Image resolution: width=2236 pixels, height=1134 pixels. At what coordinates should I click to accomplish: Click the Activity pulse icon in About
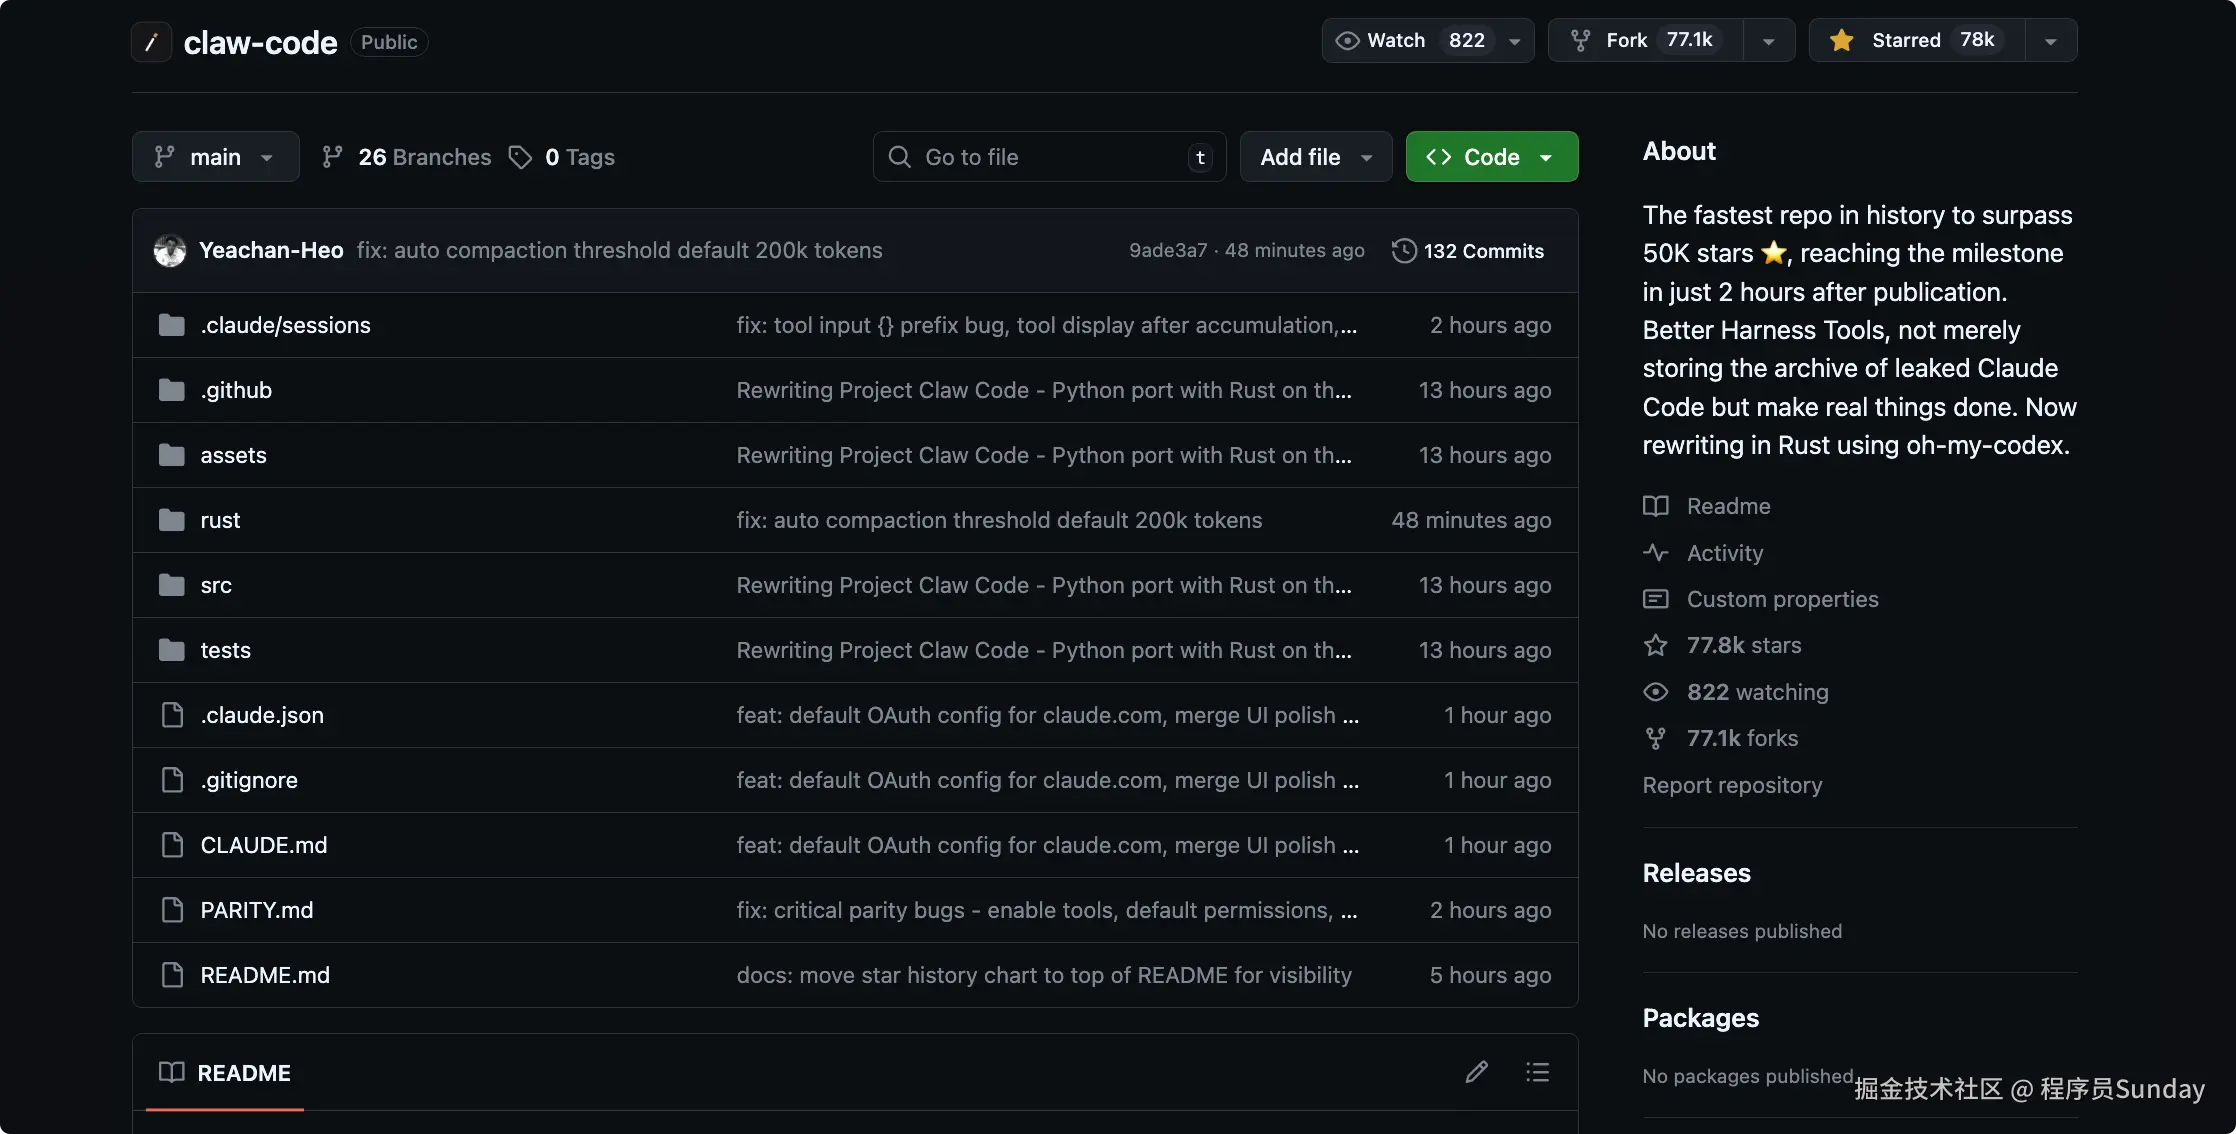tap(1655, 553)
